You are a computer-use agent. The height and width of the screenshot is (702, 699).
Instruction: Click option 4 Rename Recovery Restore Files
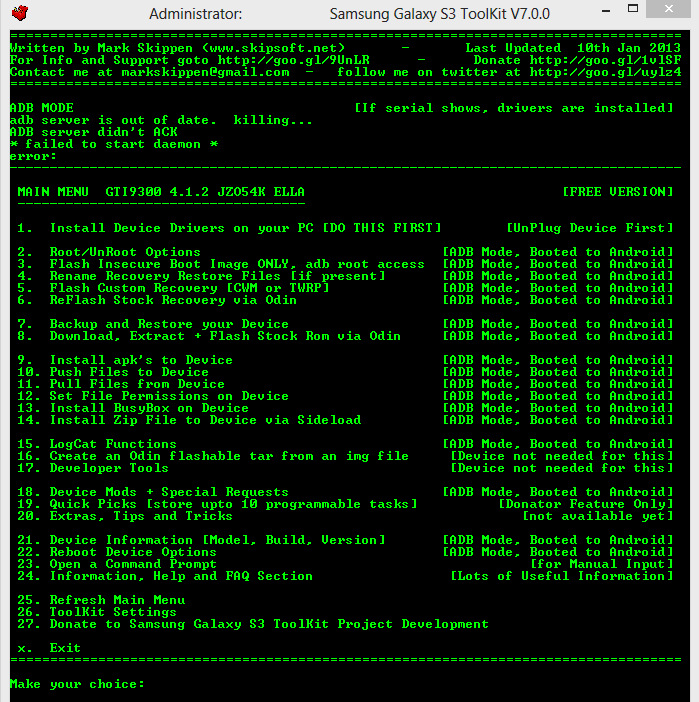point(201,276)
